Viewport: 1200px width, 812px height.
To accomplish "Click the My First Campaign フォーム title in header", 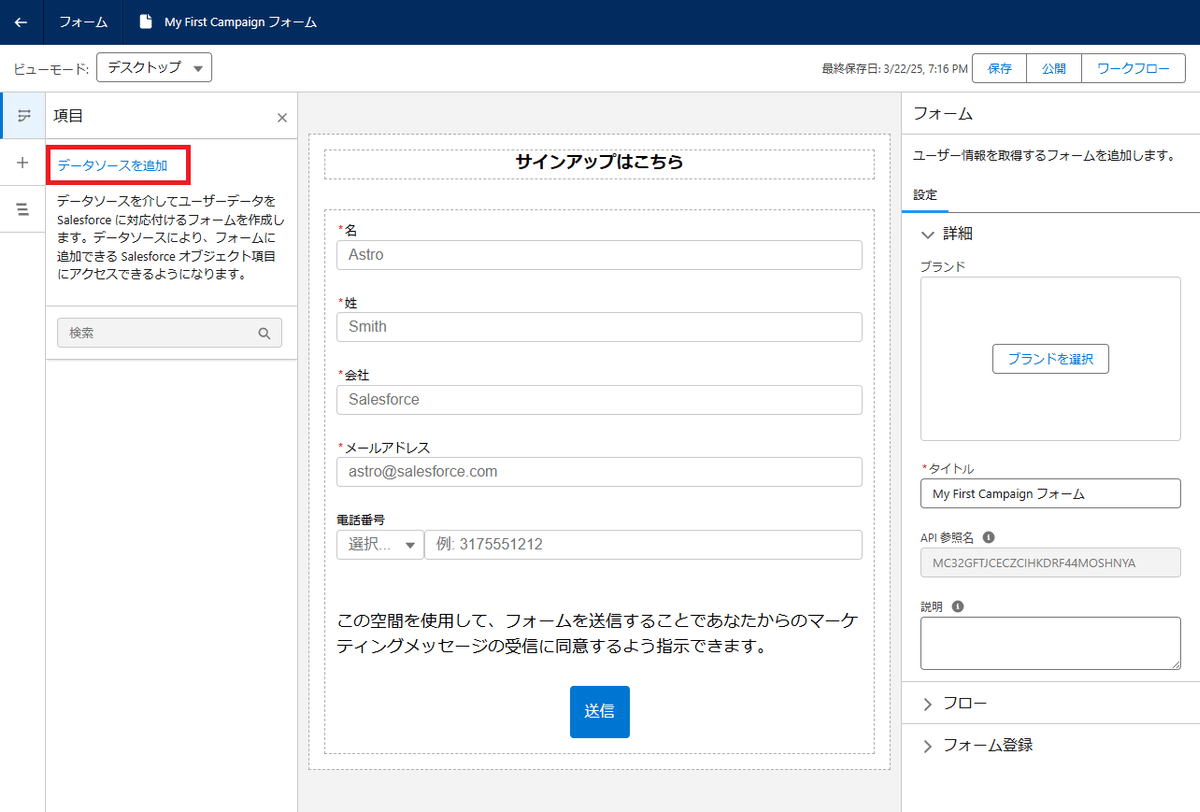I will 241,22.
